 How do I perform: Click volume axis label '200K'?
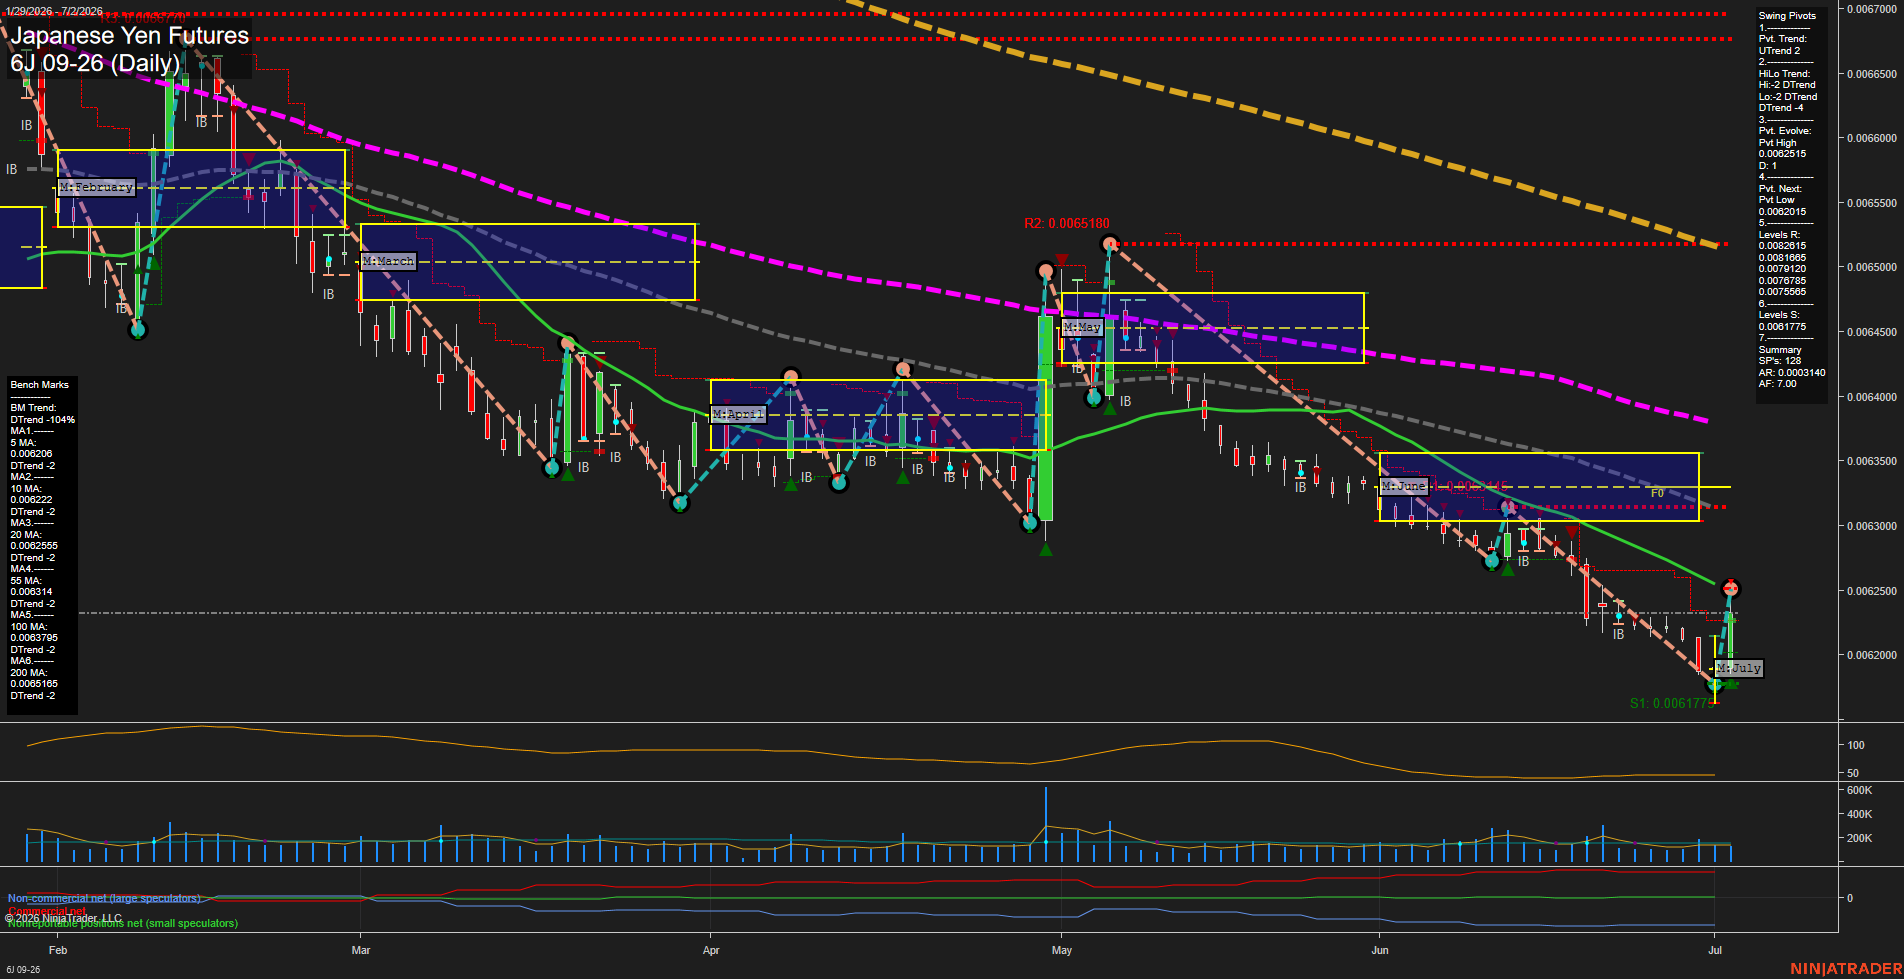[1859, 838]
